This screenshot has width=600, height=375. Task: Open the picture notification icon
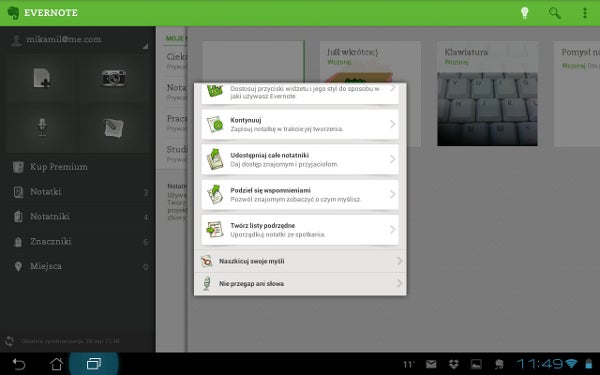(x=476, y=364)
